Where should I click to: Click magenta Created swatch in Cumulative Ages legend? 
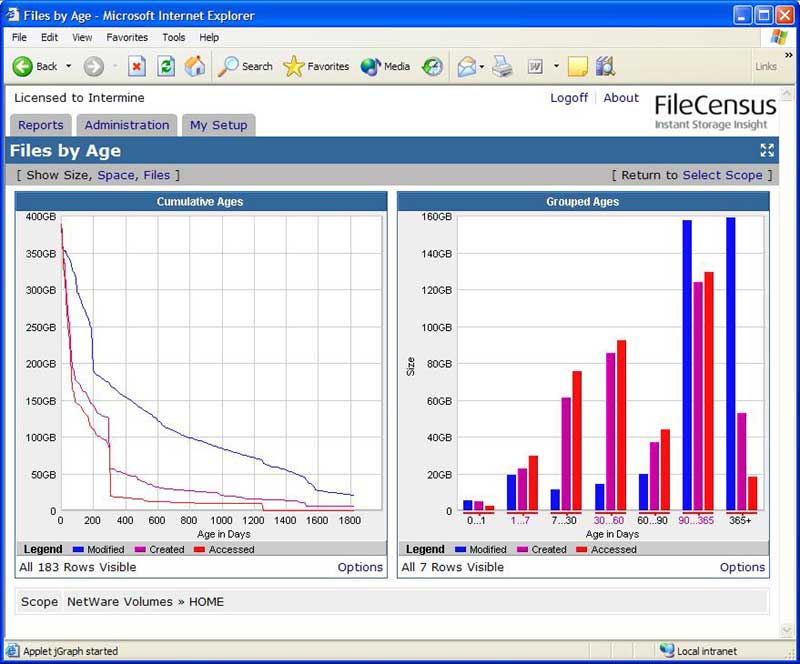(x=140, y=549)
